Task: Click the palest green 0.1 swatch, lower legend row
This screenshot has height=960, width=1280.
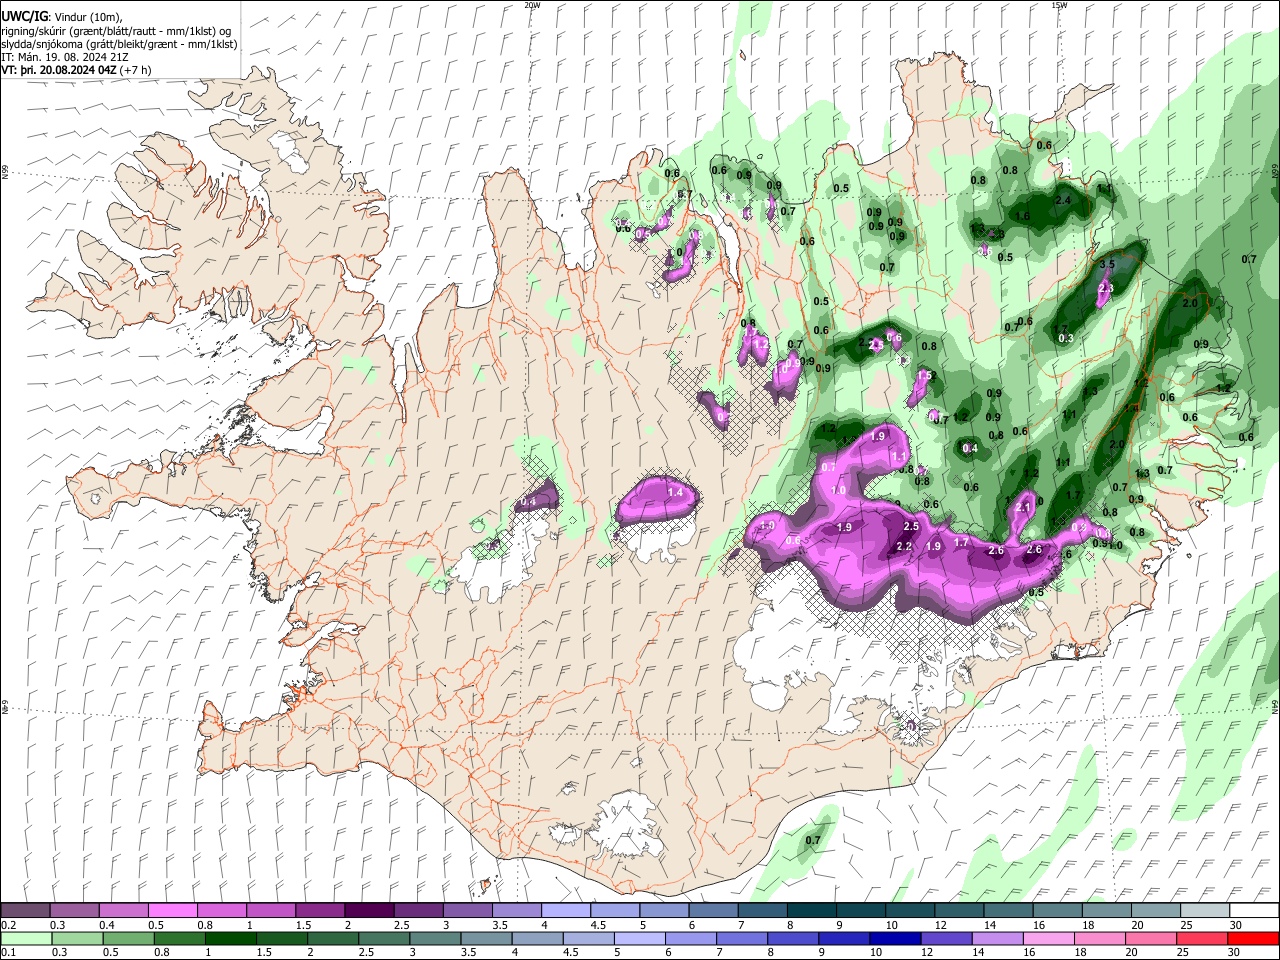Action: 25,938
